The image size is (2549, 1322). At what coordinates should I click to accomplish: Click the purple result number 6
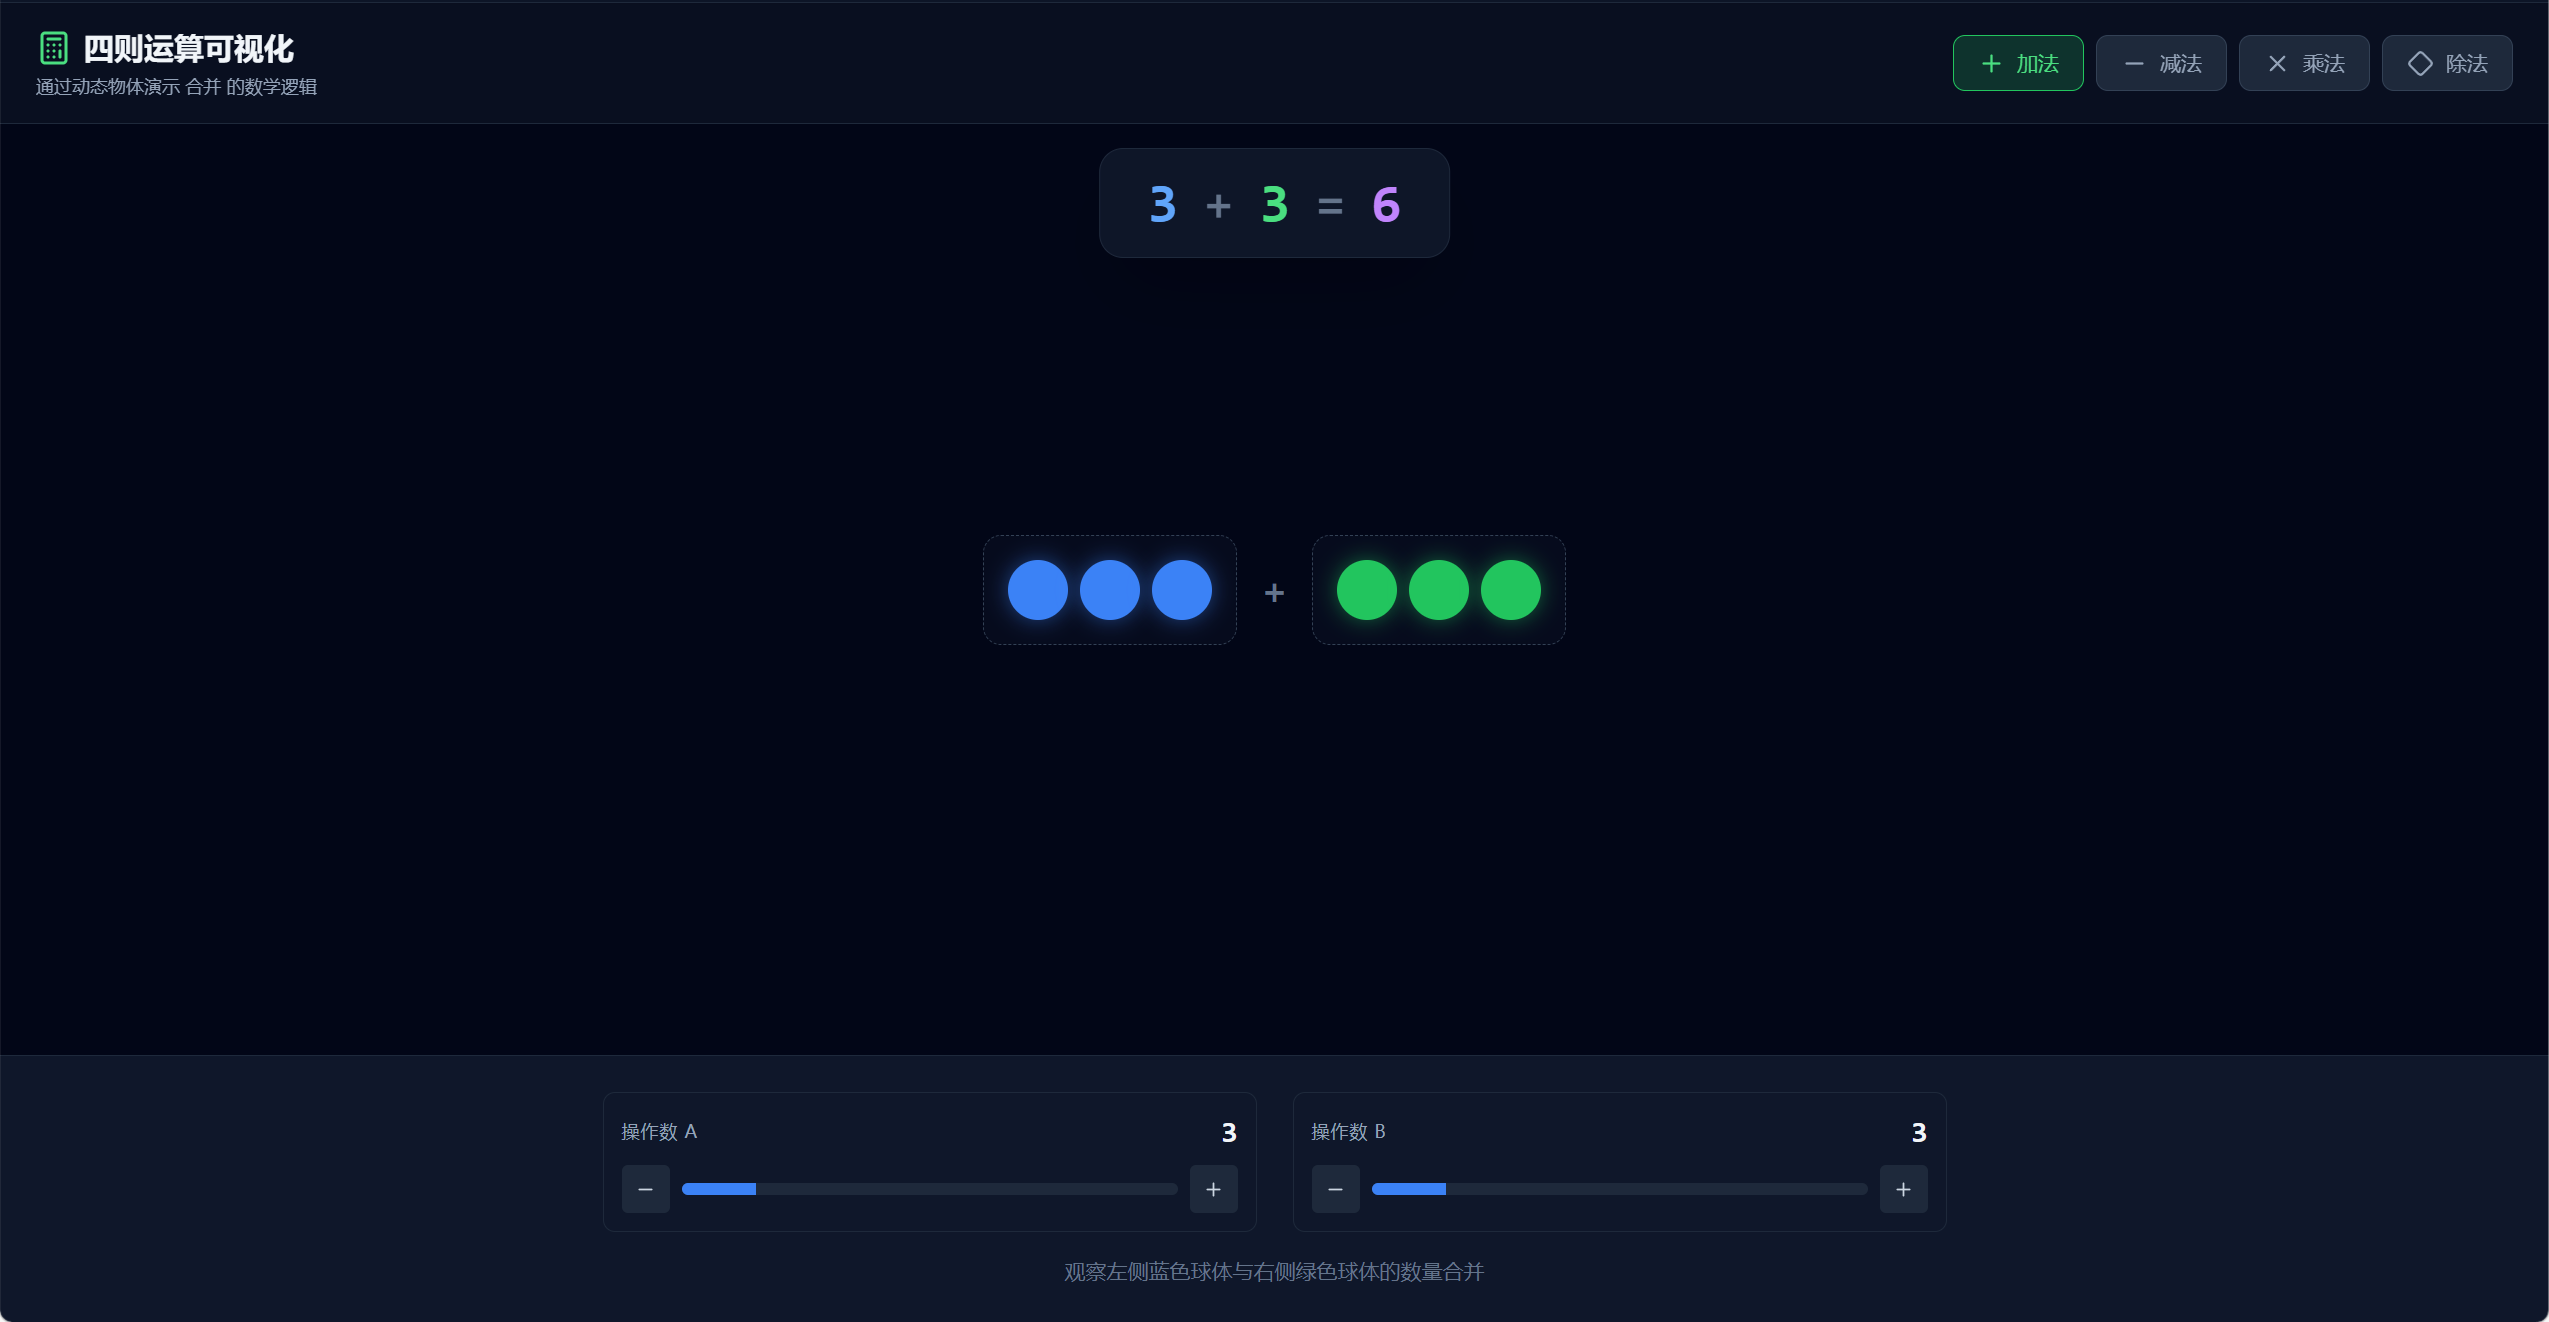point(1385,205)
